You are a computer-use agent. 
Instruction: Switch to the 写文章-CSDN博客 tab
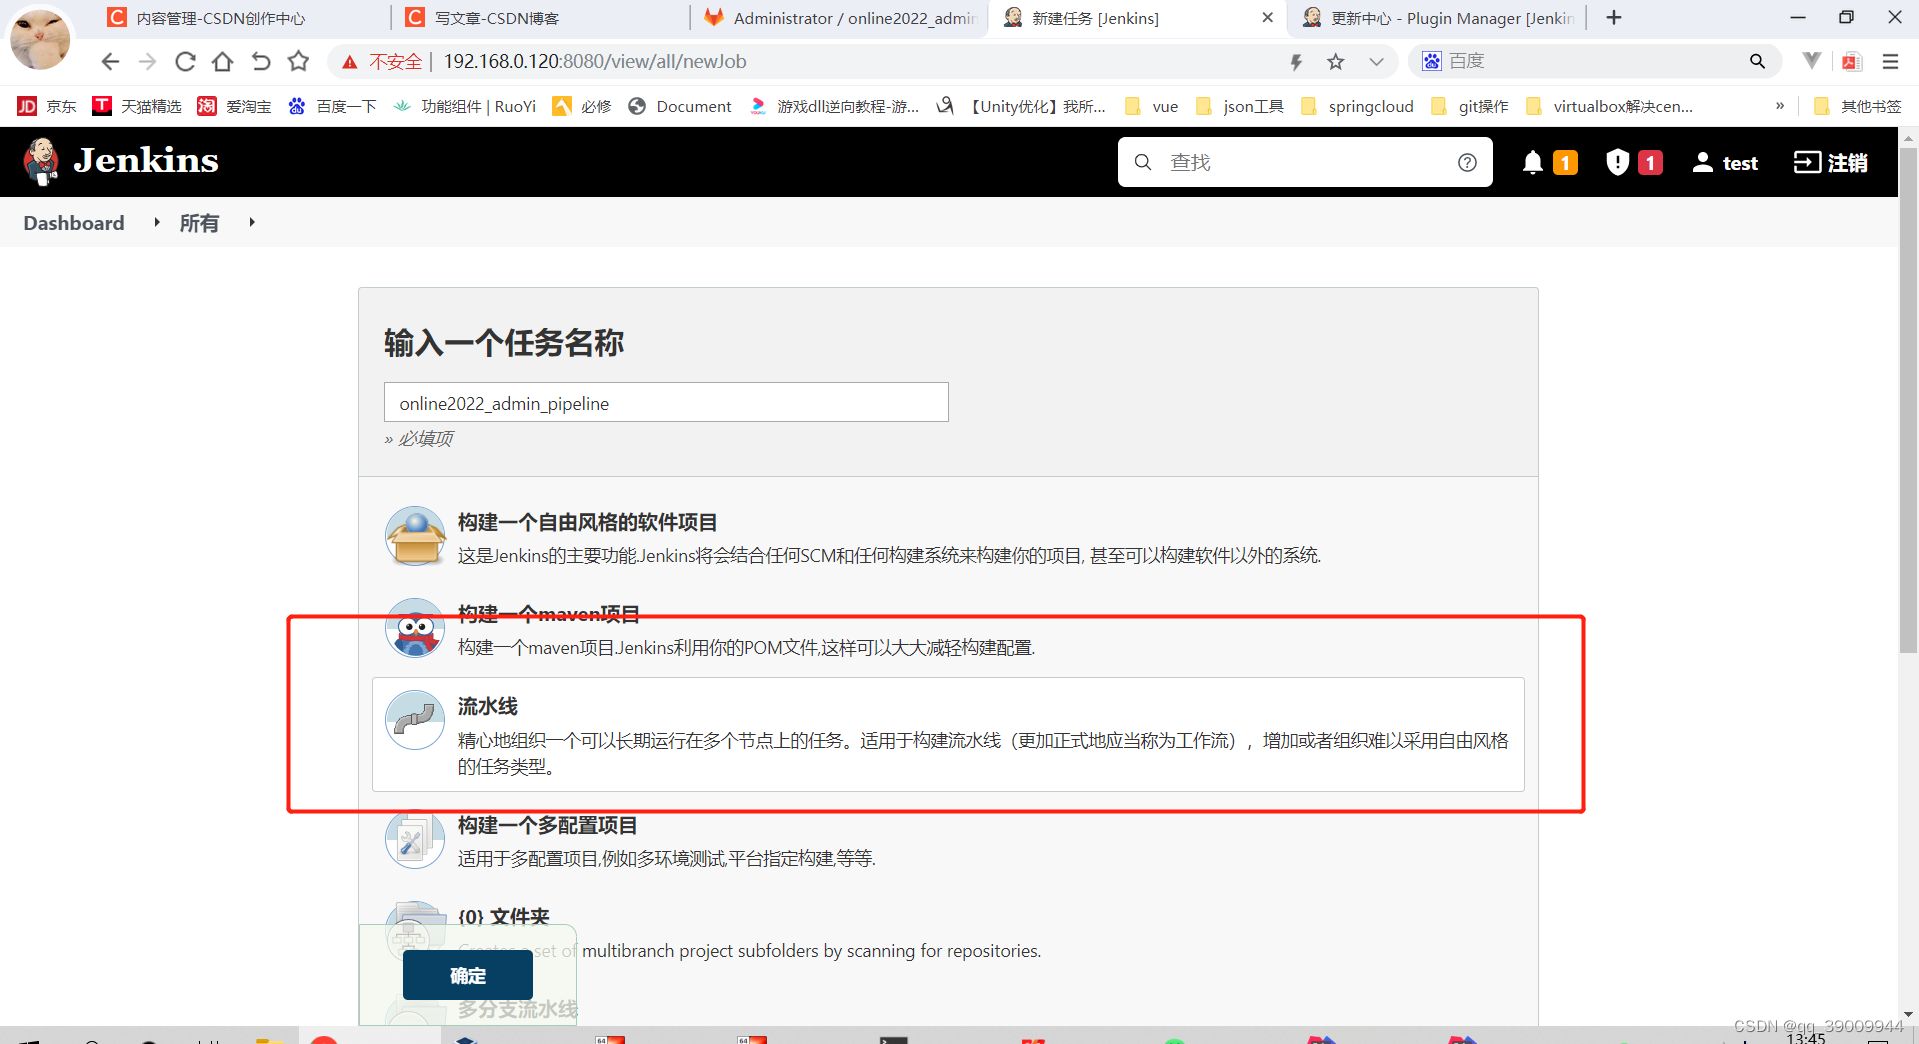[x=540, y=18]
